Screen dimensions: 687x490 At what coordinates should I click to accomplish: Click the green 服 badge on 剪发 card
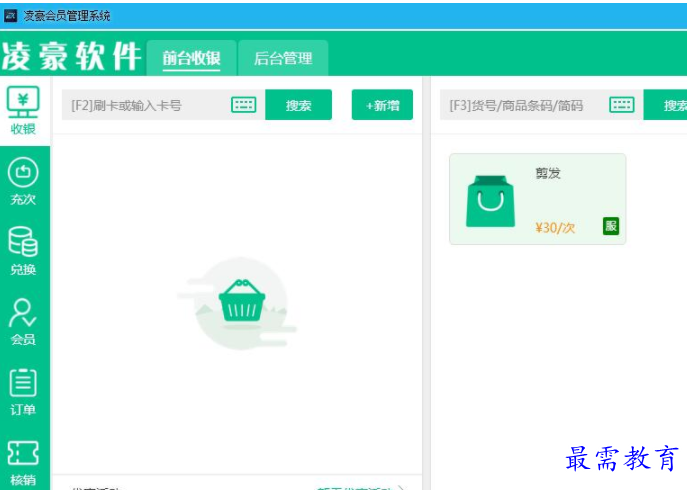pyautogui.click(x=611, y=226)
